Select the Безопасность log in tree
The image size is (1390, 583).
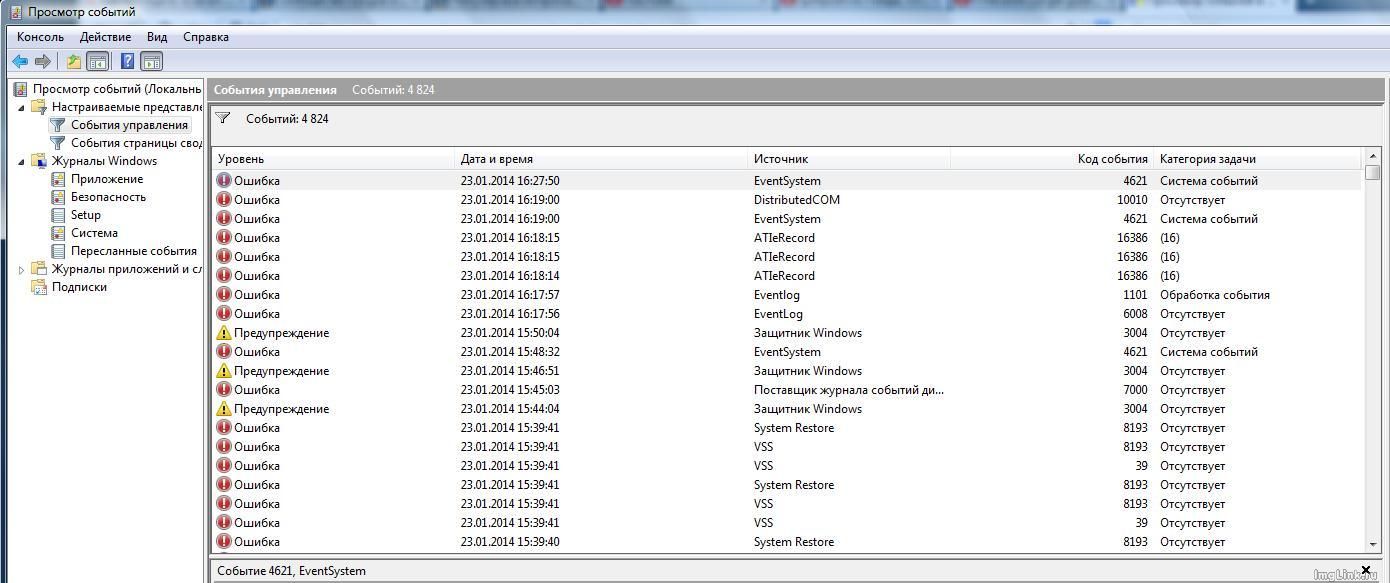pos(108,197)
